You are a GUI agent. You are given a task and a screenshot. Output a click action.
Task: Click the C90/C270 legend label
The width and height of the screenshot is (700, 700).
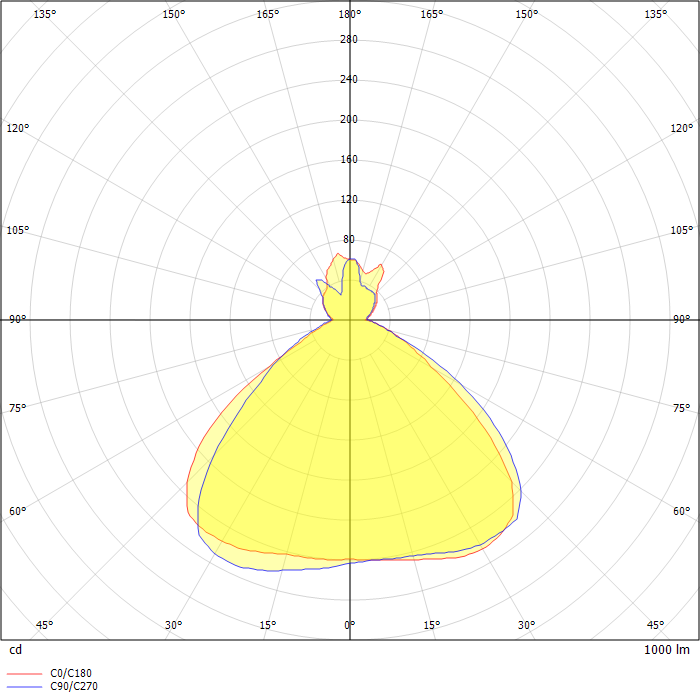74,686
